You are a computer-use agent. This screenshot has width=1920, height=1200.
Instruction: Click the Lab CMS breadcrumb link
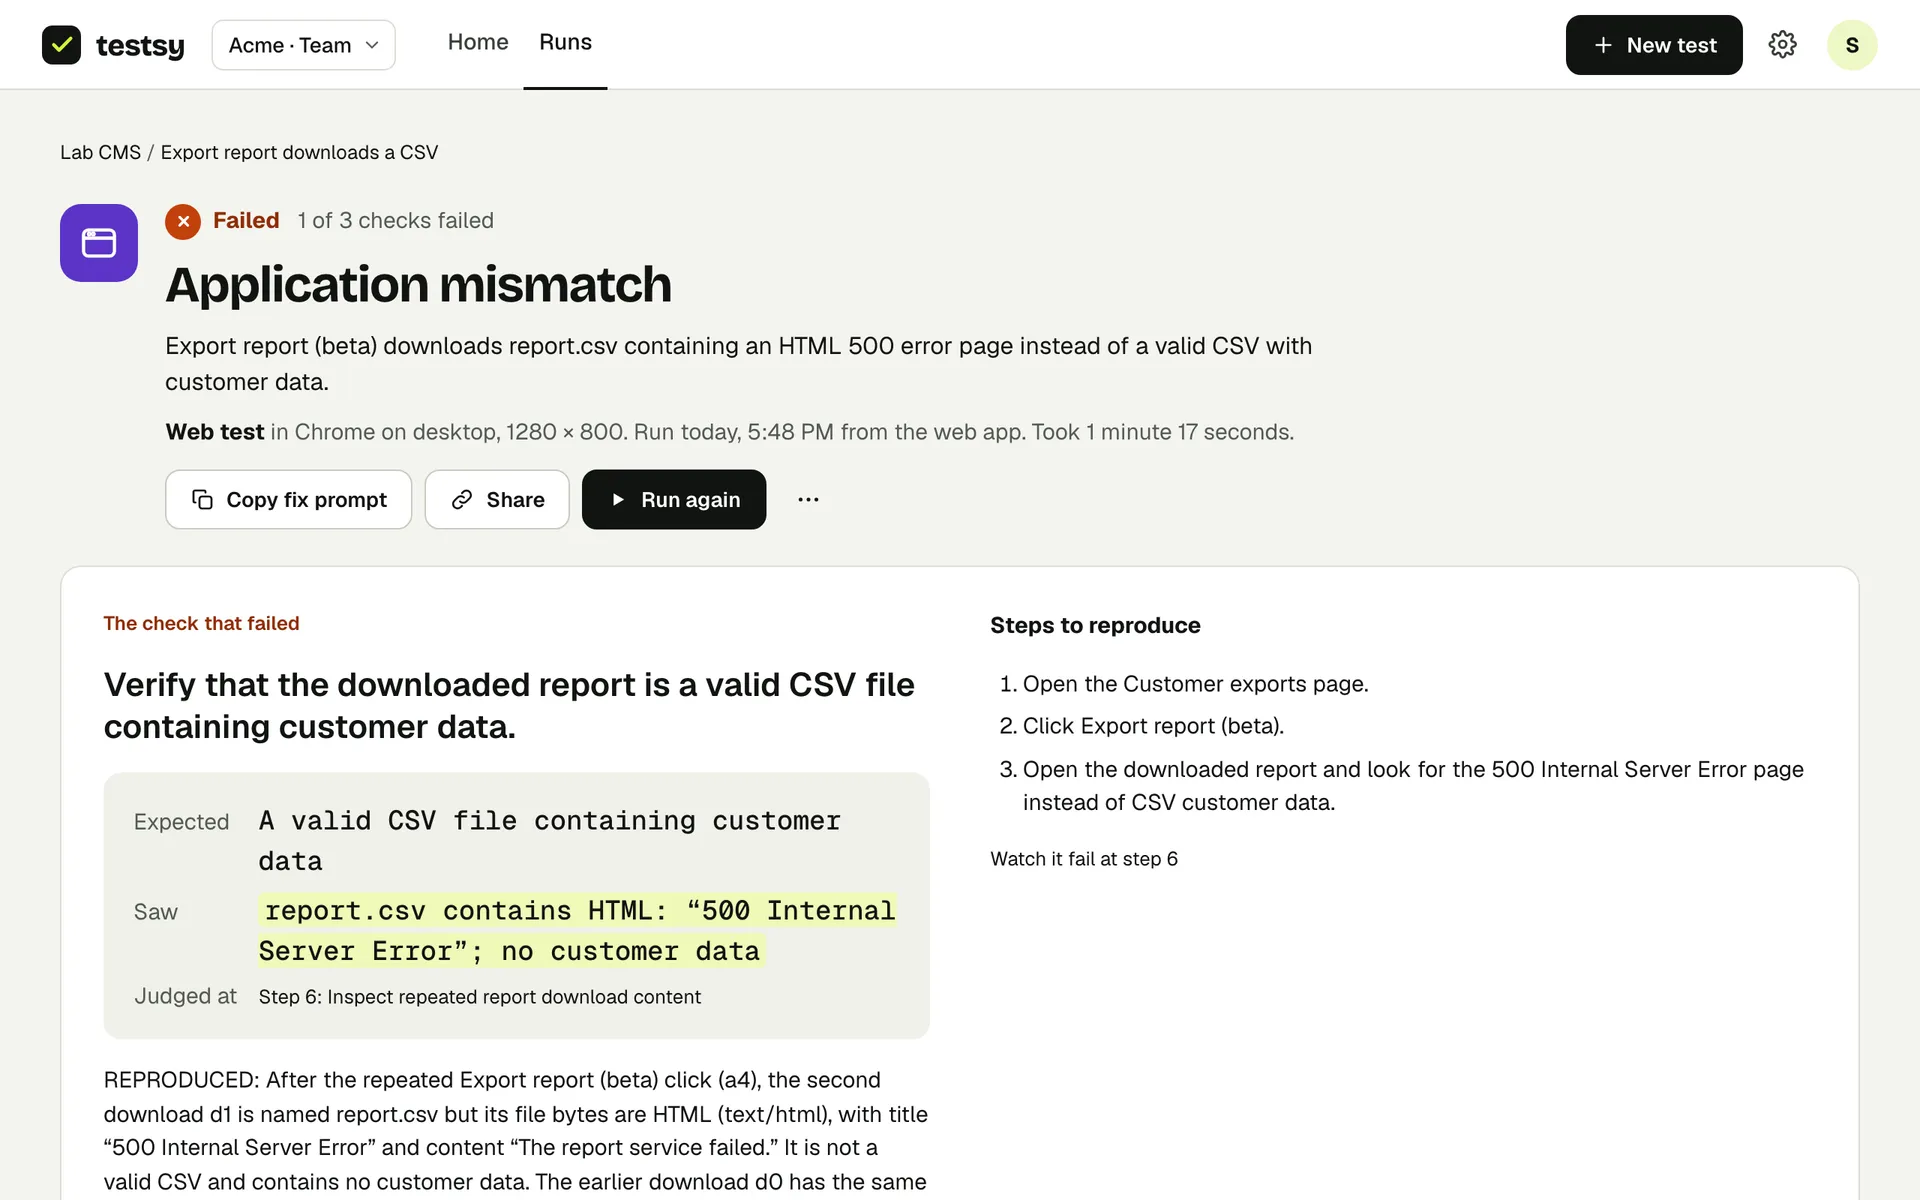pos(100,152)
